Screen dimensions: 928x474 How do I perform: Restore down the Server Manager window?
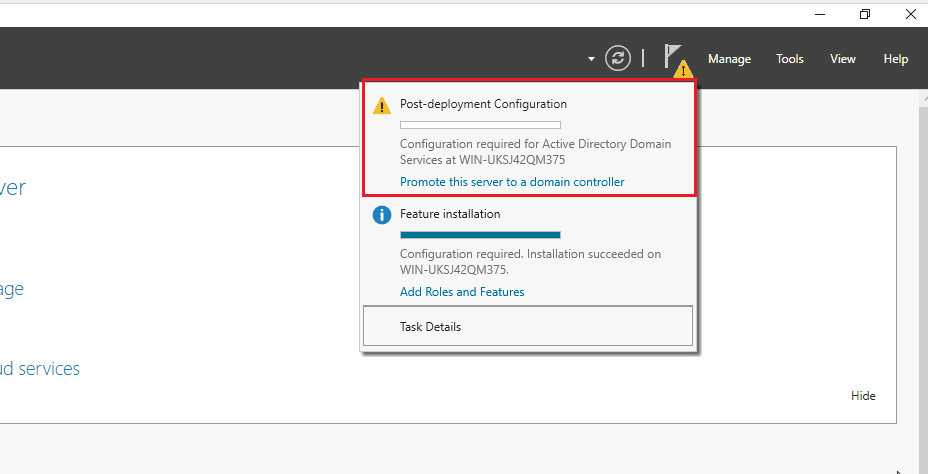[865, 14]
